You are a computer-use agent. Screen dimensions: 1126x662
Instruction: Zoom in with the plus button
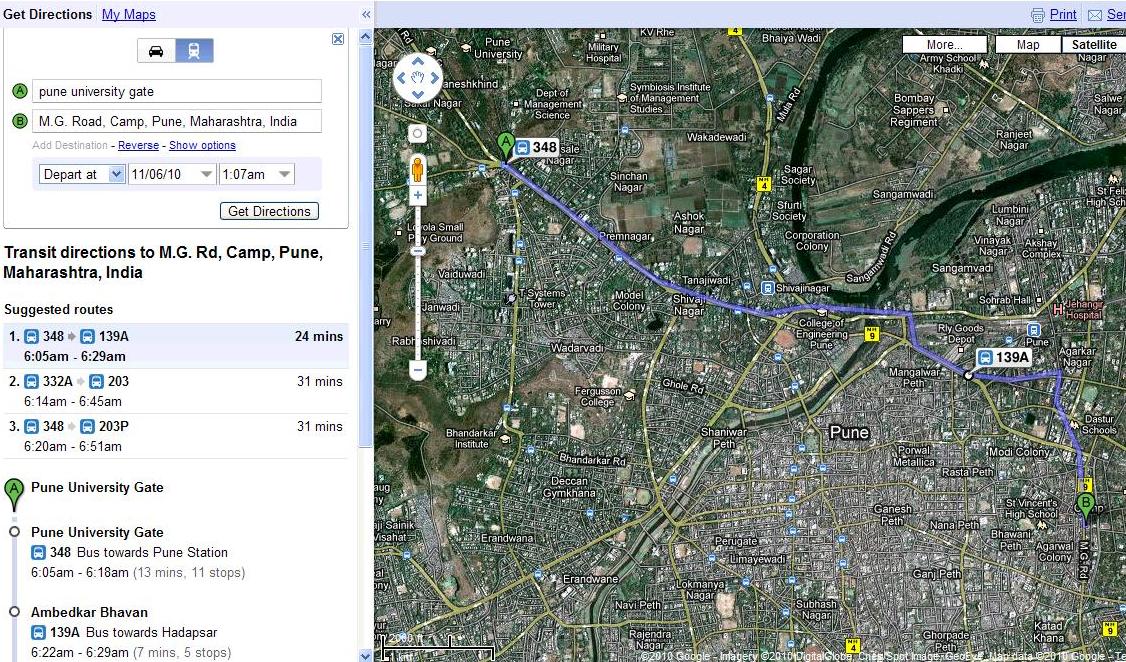pyautogui.click(x=417, y=195)
